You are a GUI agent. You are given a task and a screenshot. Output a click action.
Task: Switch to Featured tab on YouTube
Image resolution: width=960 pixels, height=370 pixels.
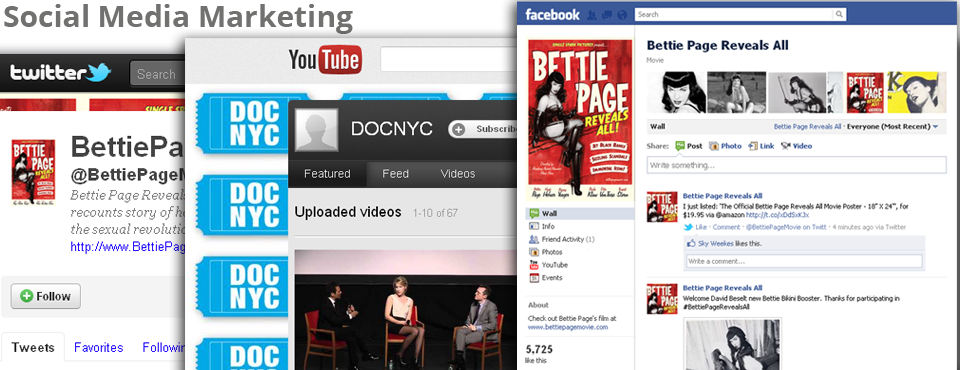[x=327, y=174]
